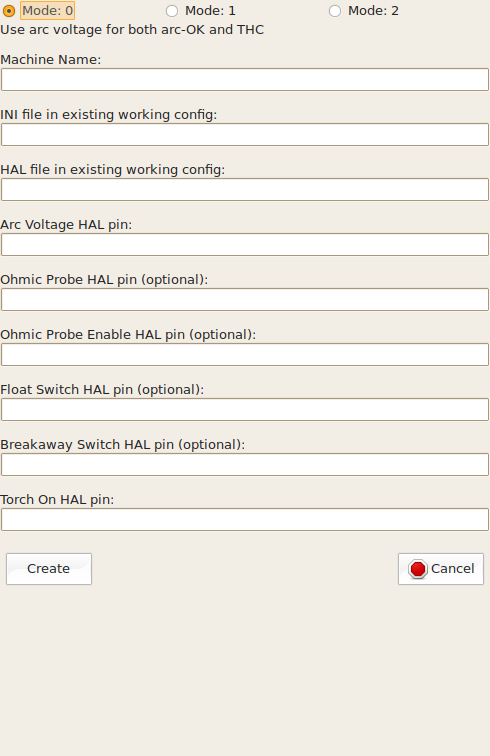Click the Machine Name label
Screen dimensions: 490x756
(51, 59)
